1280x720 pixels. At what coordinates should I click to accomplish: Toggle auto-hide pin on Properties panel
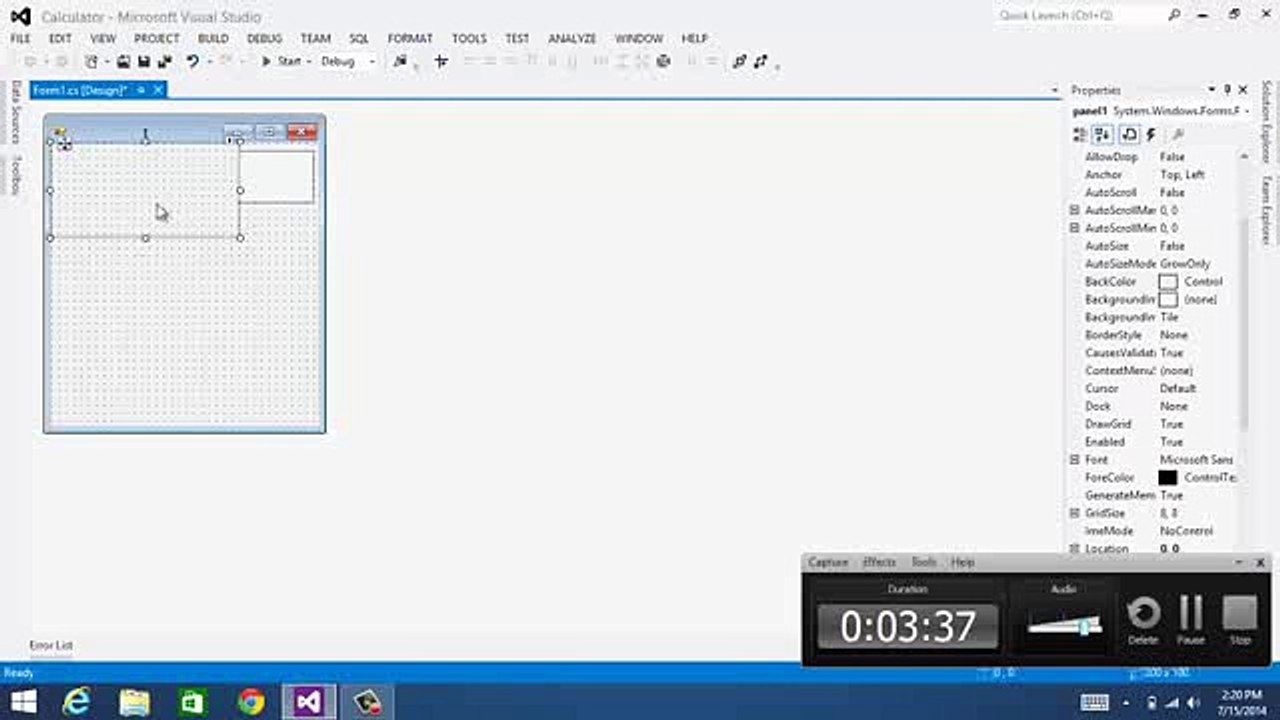pyautogui.click(x=1227, y=90)
